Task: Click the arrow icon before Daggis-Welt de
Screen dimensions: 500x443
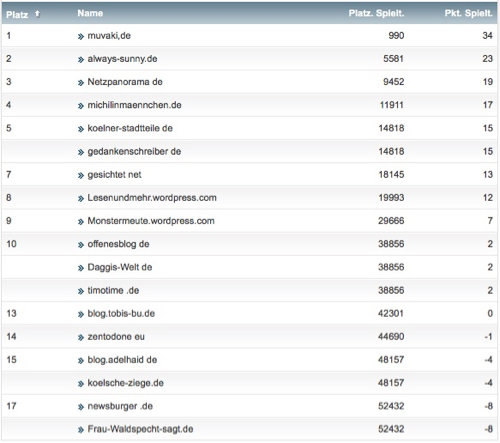Action: 81,268
